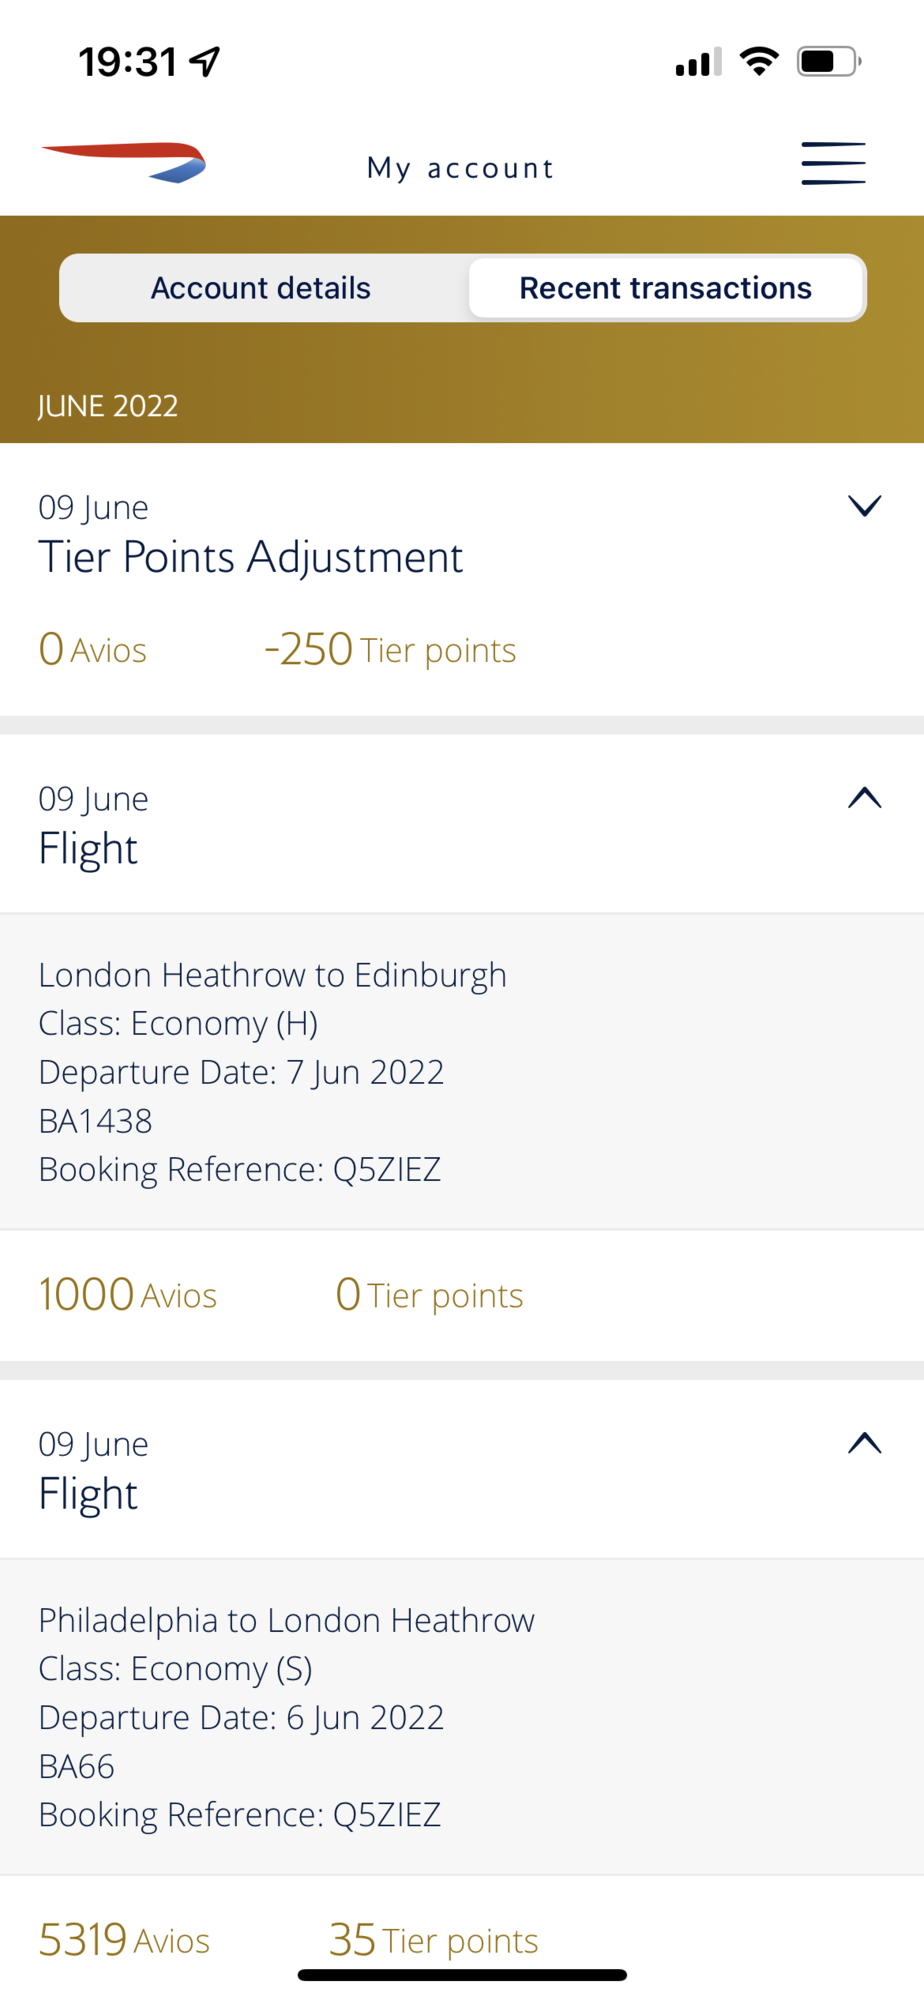The width and height of the screenshot is (924, 2000).
Task: Tap the JUNE 2022 section header
Action: coord(108,406)
